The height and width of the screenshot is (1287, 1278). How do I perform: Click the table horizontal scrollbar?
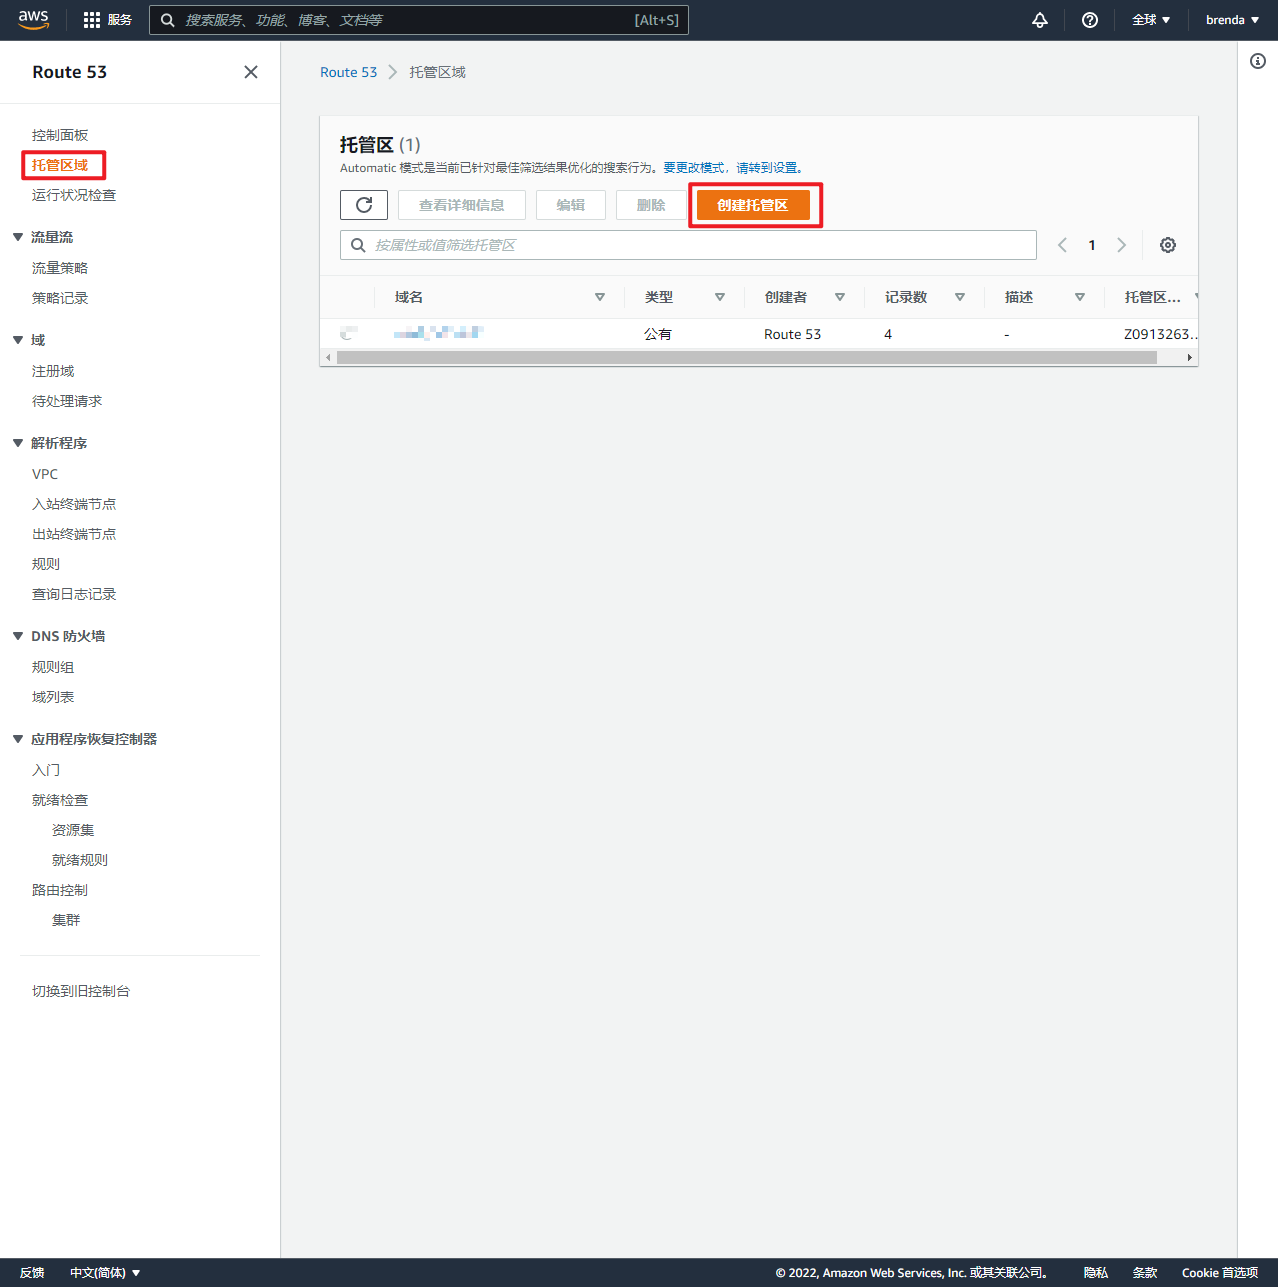tap(747, 357)
